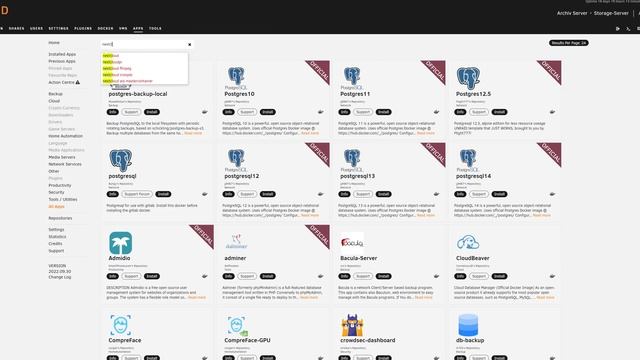Filter by the Network Services category
Image resolution: width=640 pixels, height=360 pixels.
(x=65, y=164)
